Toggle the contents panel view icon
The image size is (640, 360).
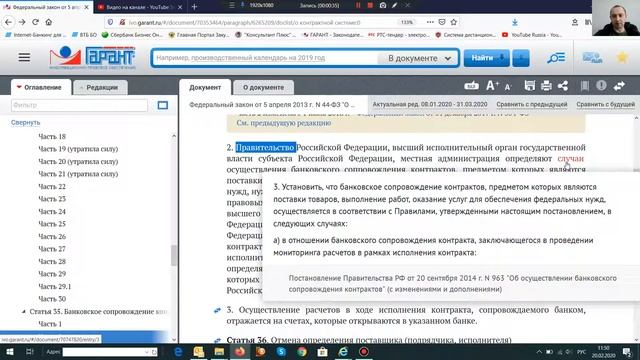tap(162, 105)
